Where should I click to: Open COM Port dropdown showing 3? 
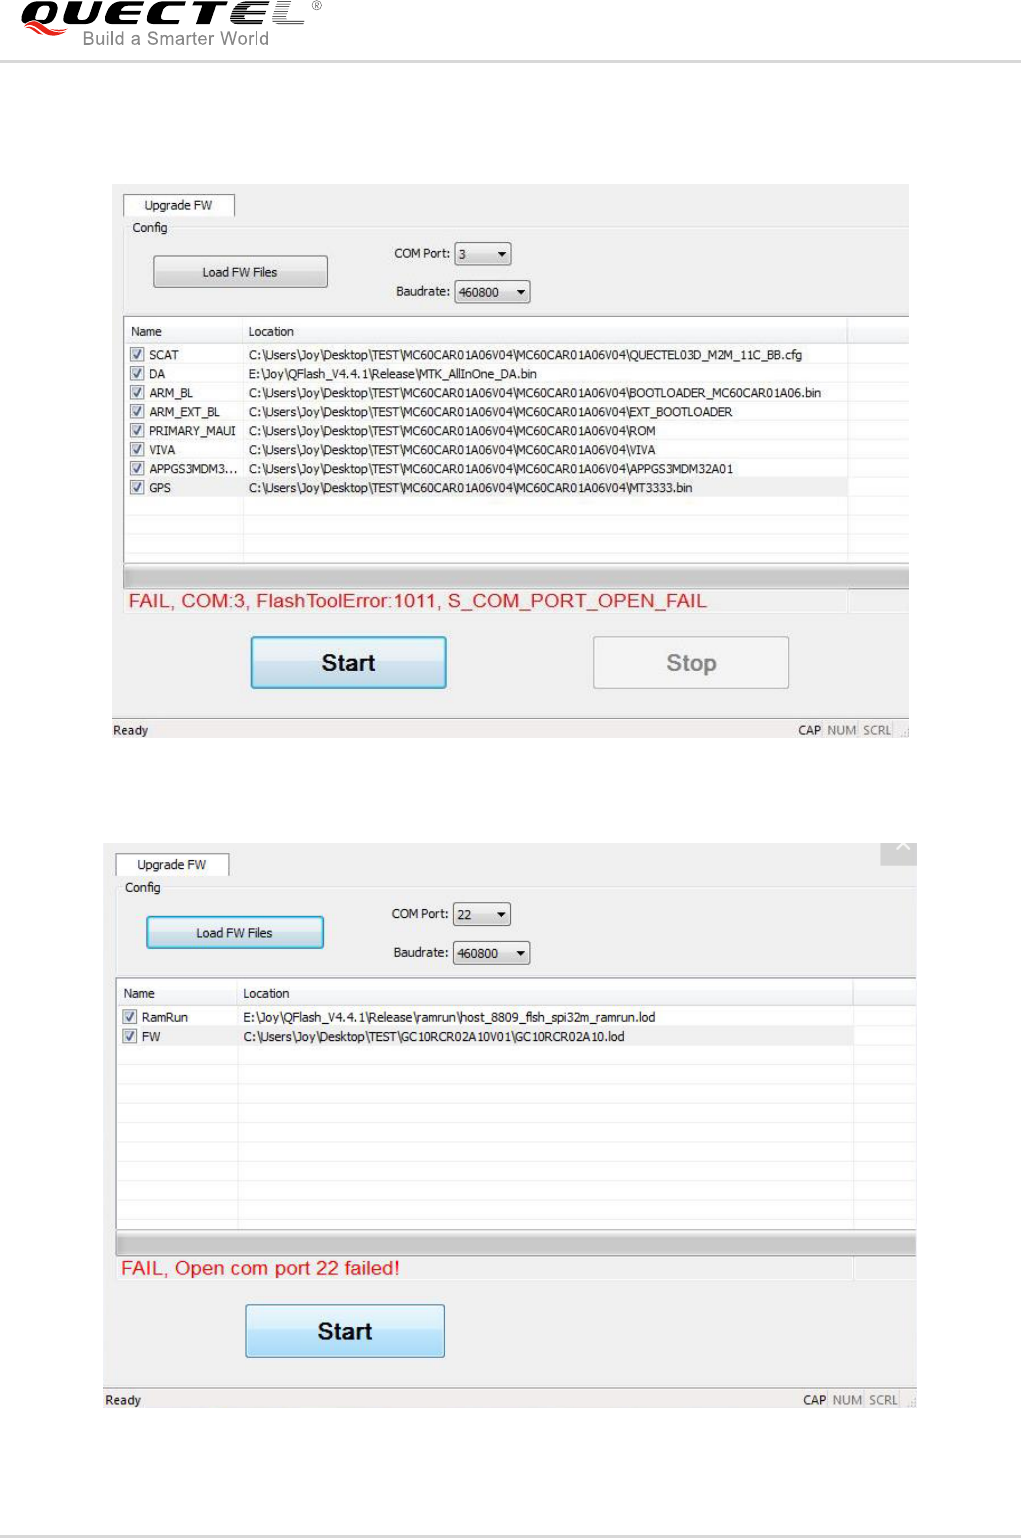point(483,254)
